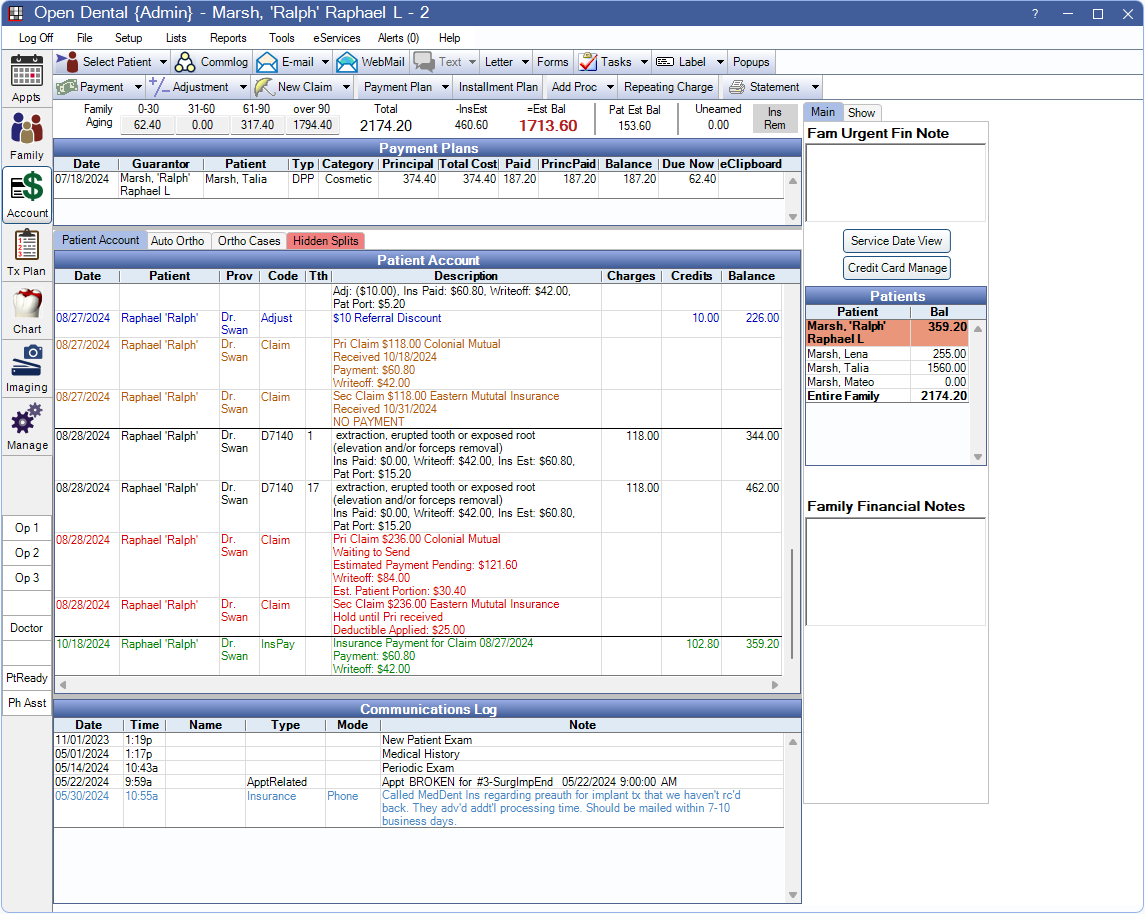Click the Patient Account vertical scrollbar thumb
Screen dimensions: 1145x914
[x=792, y=603]
